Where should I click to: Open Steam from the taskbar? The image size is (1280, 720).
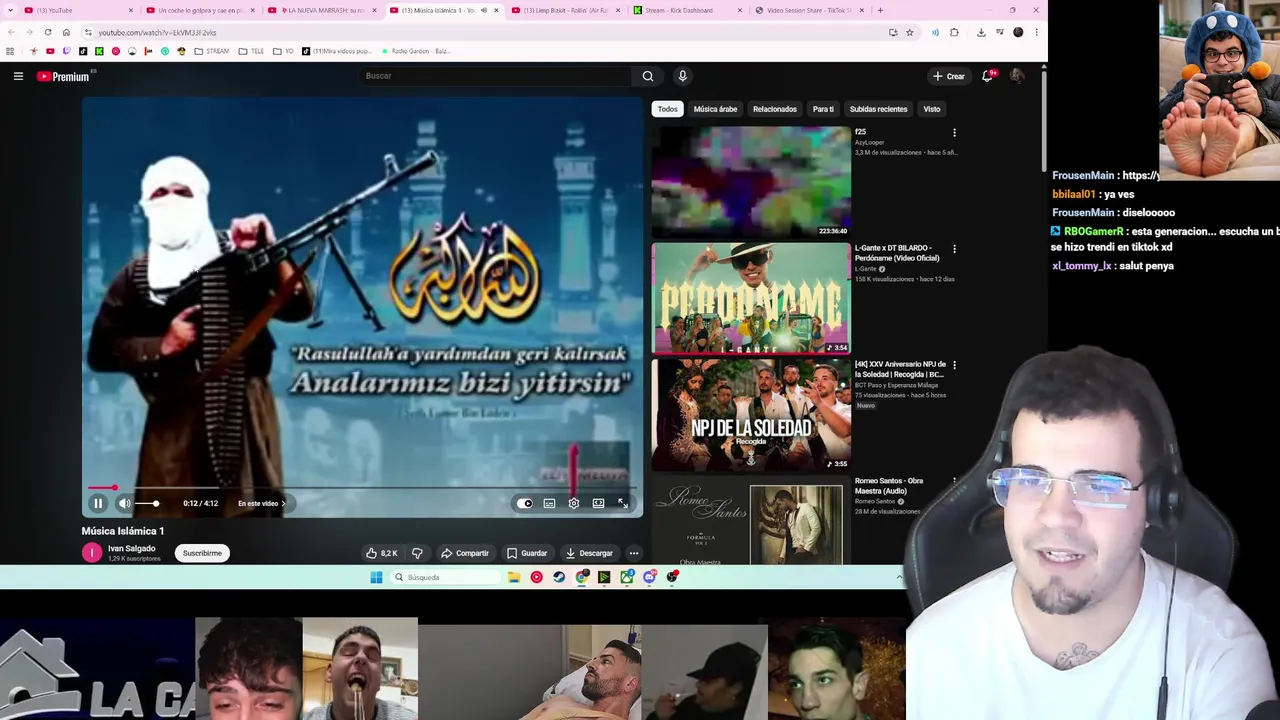[x=559, y=577]
